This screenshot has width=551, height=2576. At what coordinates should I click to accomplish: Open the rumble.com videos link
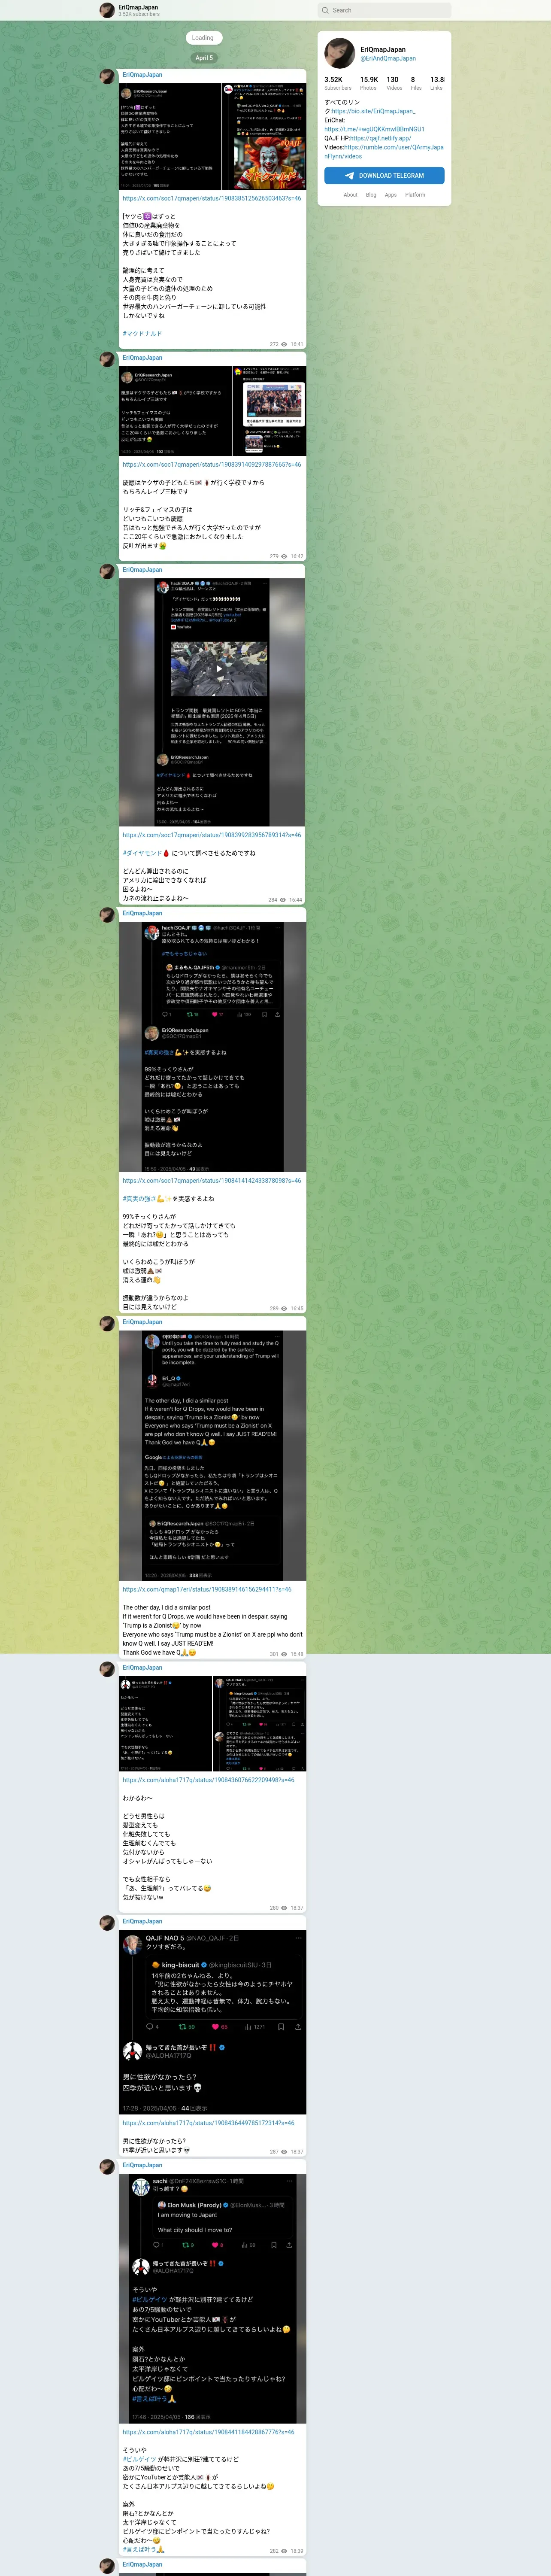tap(384, 152)
